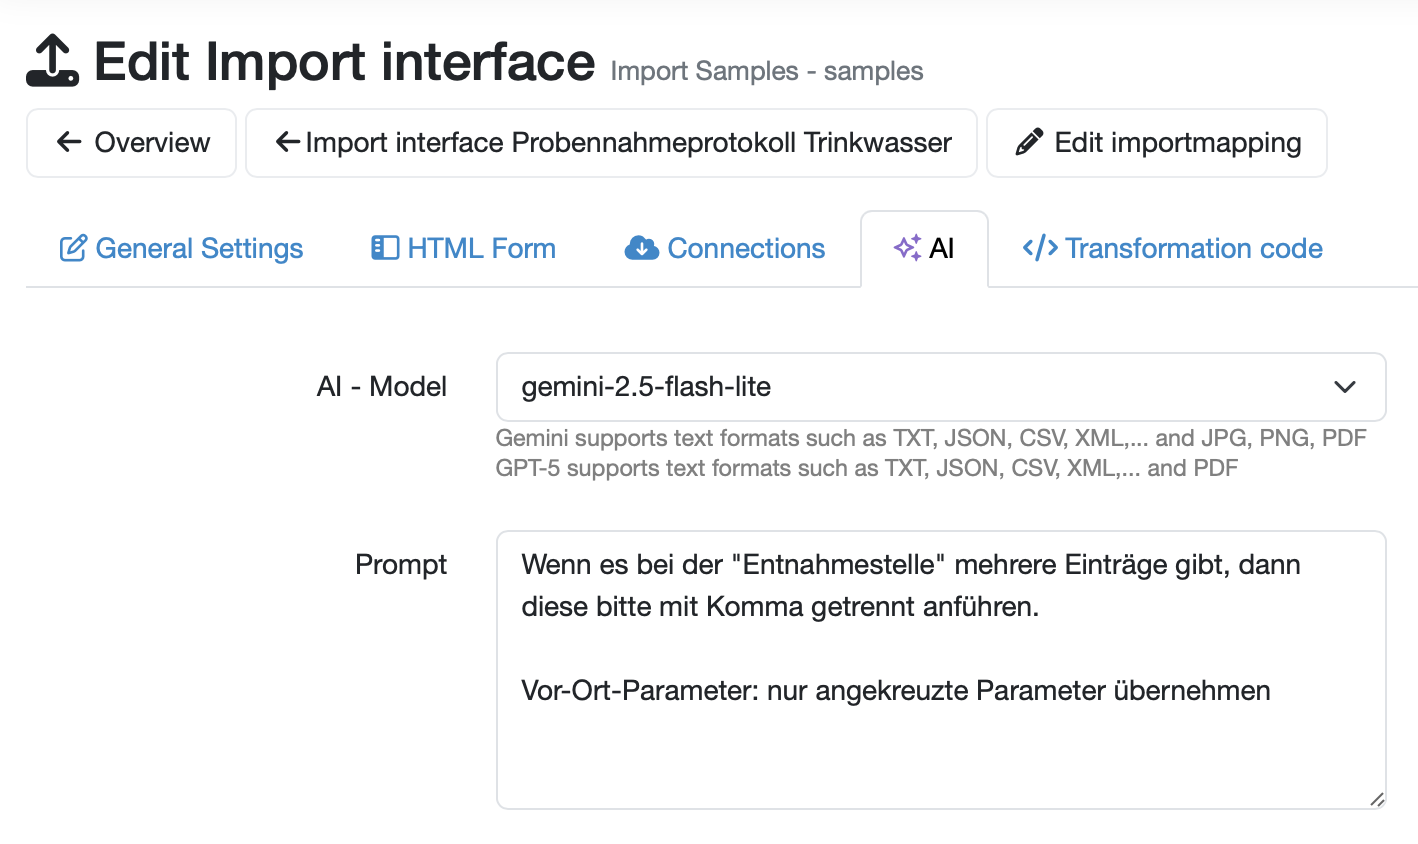
Task: Click the Transformation code brackets icon
Action: (1040, 248)
